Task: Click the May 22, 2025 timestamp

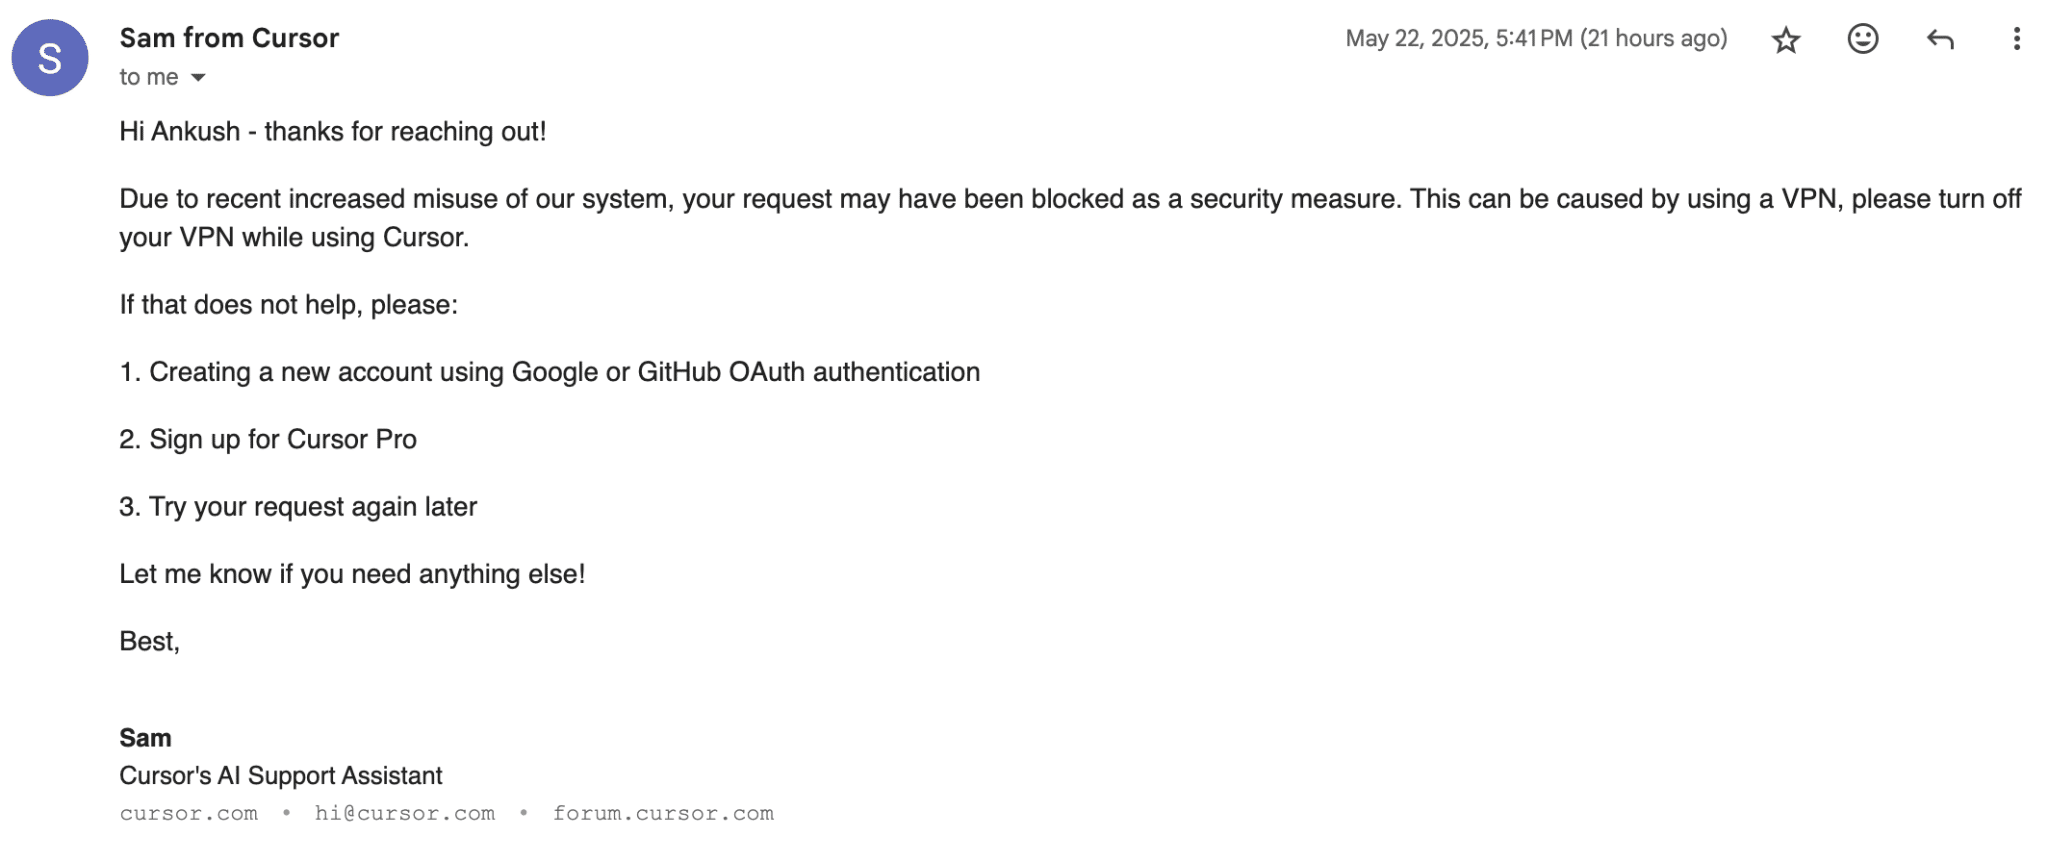Action: 1536,38
